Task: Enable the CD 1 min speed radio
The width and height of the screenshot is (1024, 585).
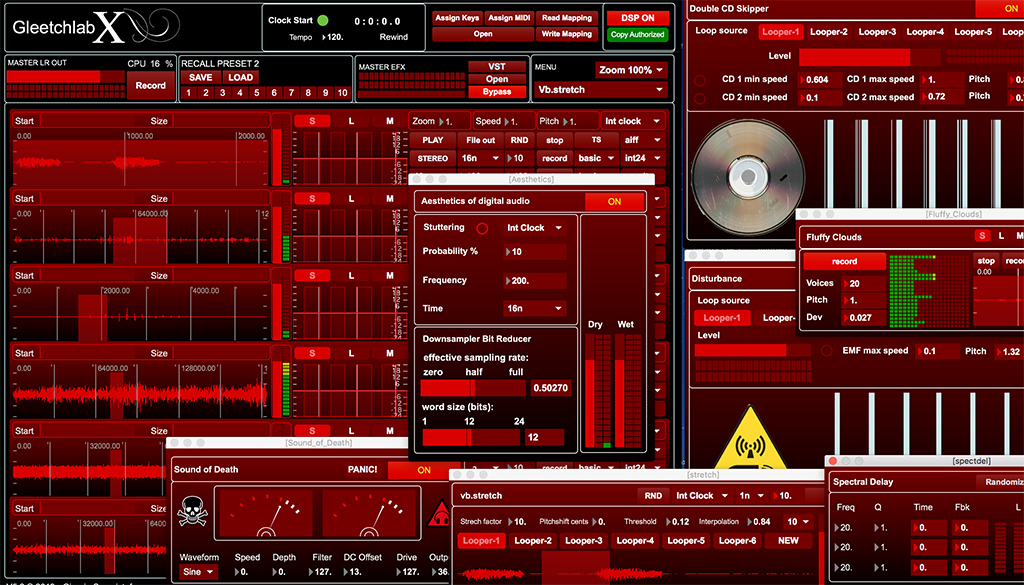Action: (x=700, y=79)
